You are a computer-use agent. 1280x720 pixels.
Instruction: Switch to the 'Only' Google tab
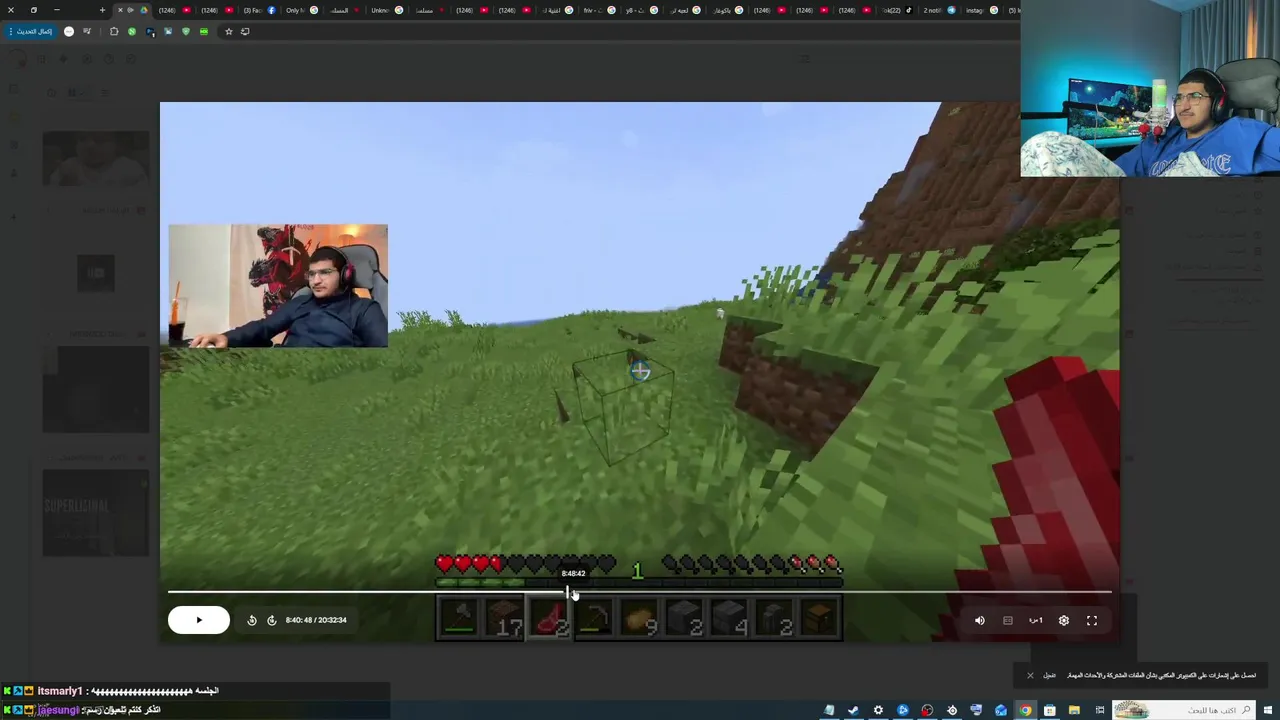coord(301,10)
